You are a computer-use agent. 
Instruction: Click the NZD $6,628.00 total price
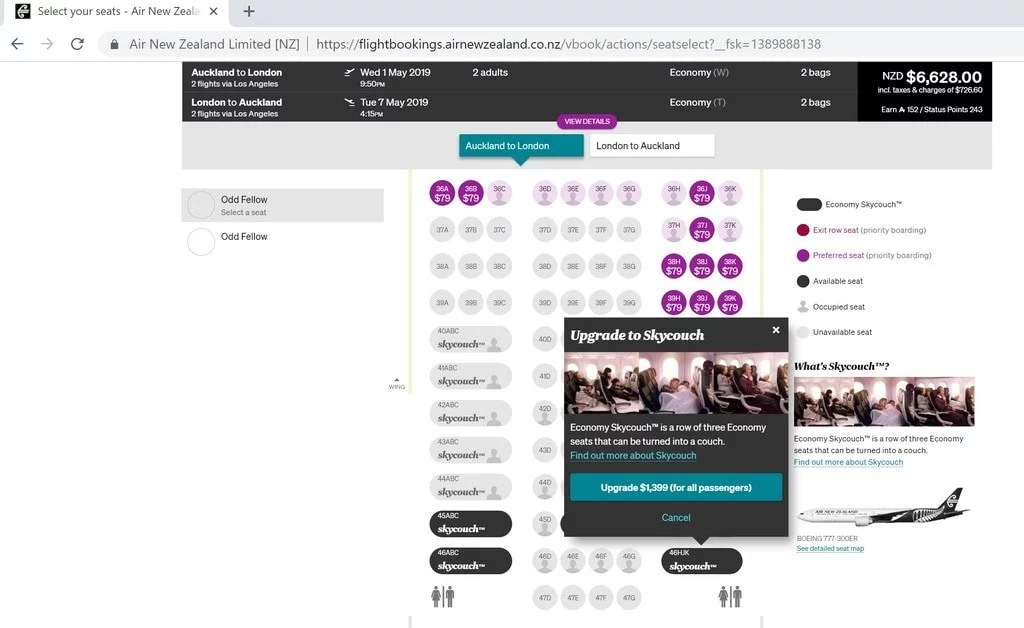click(932, 77)
